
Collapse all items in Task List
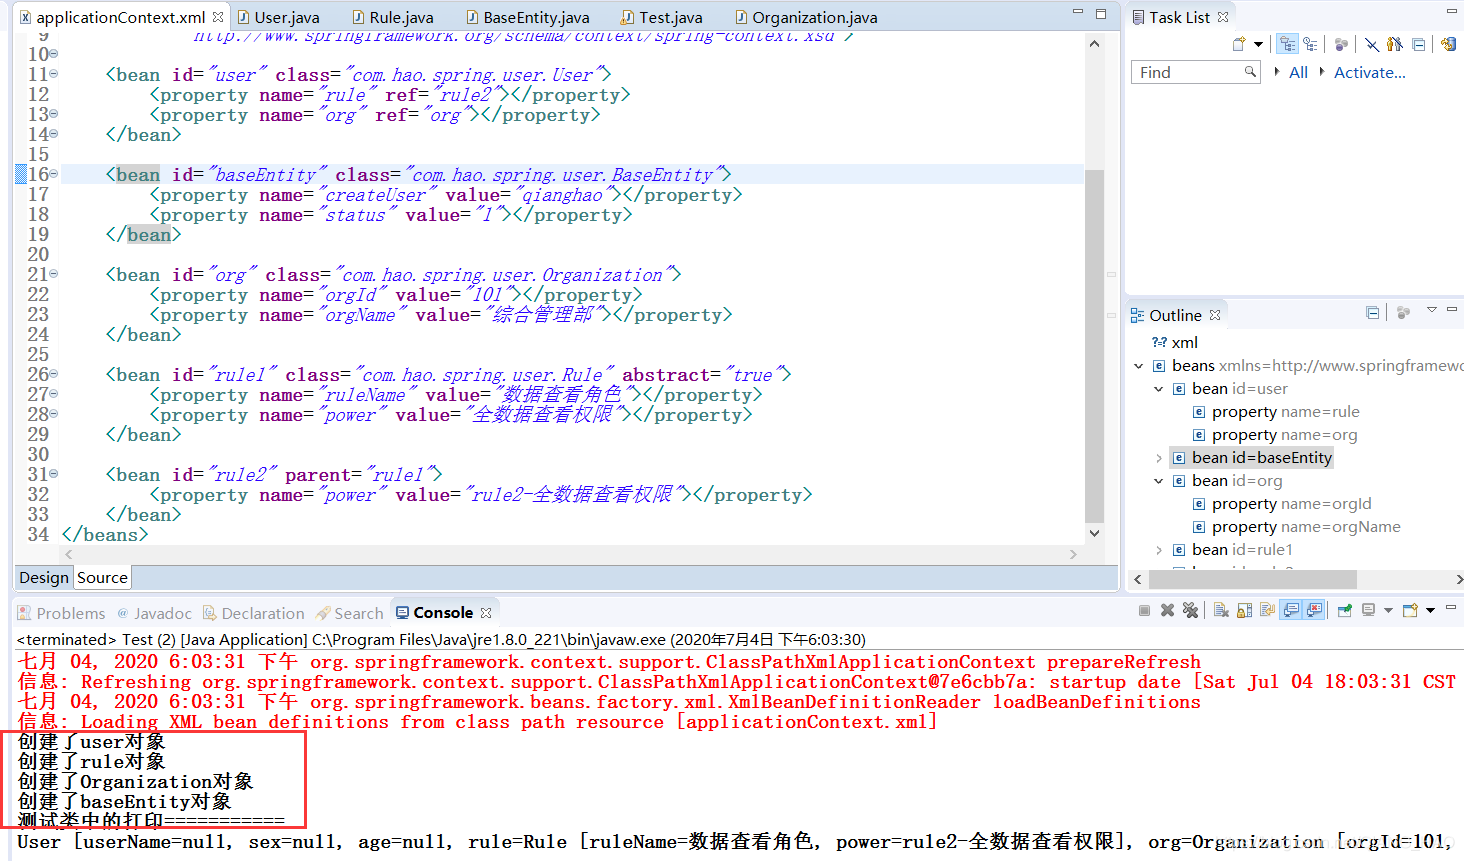click(1418, 44)
